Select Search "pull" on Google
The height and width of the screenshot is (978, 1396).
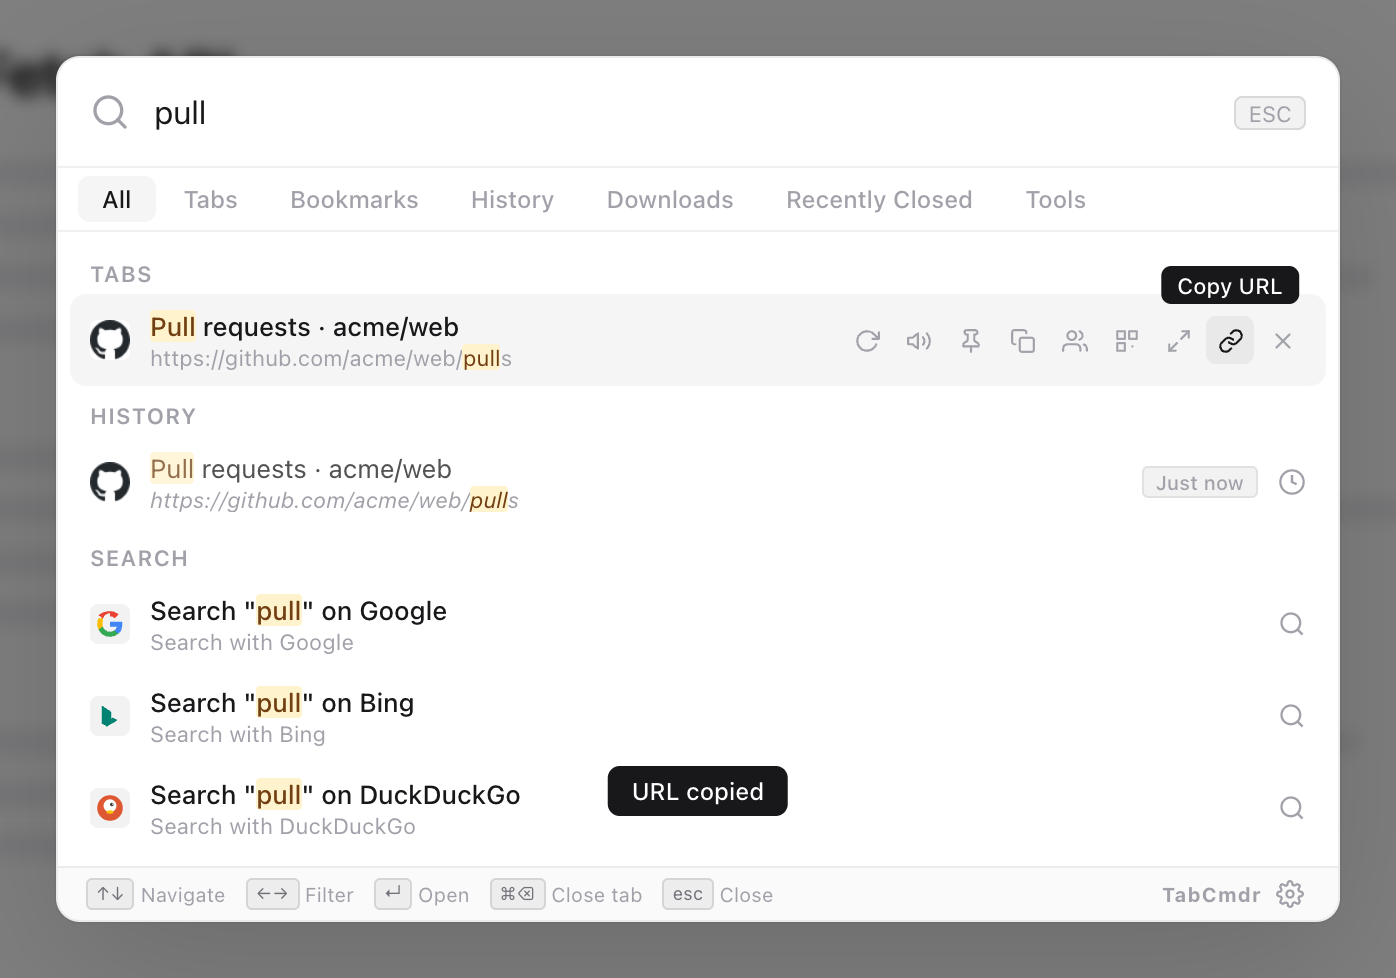[698, 625]
